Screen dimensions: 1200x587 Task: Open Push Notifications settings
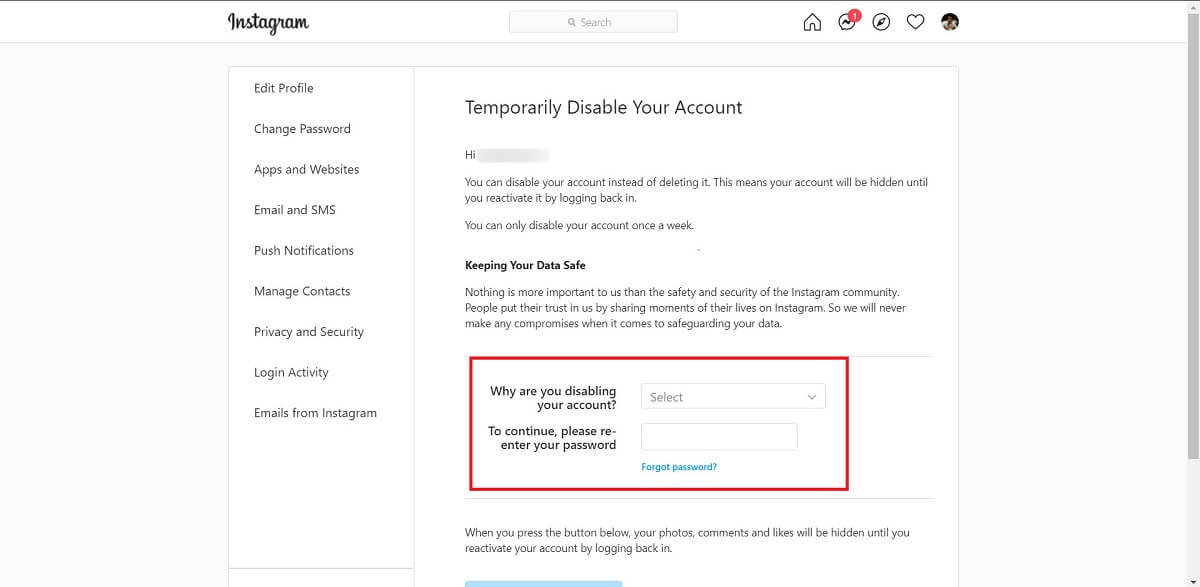coord(304,250)
